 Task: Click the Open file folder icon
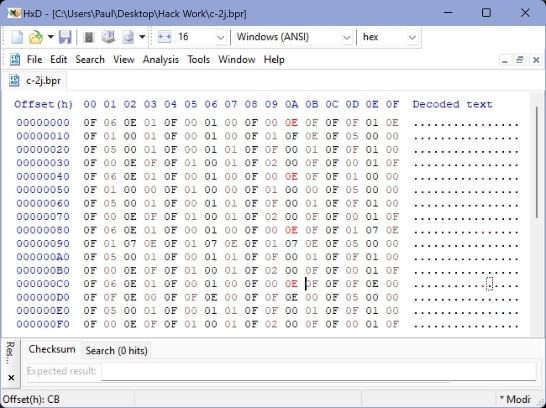point(36,37)
